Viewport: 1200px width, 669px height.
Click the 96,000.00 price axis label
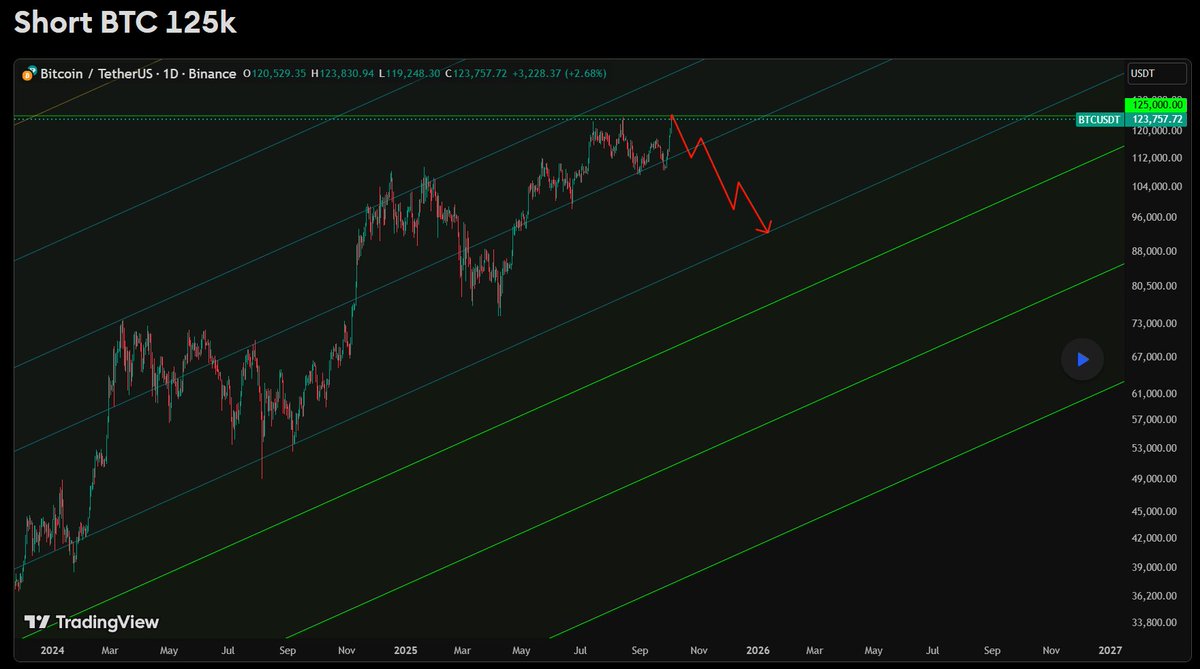pos(1155,217)
